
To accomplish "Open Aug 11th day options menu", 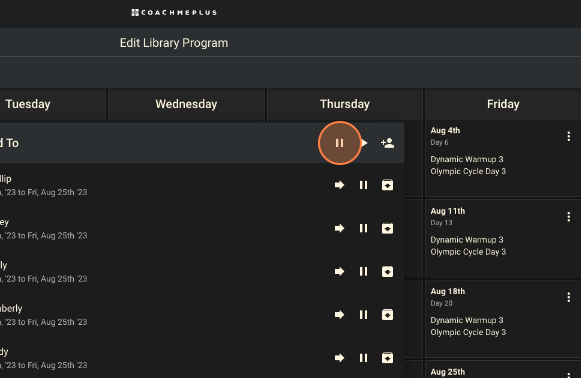I will (x=569, y=217).
